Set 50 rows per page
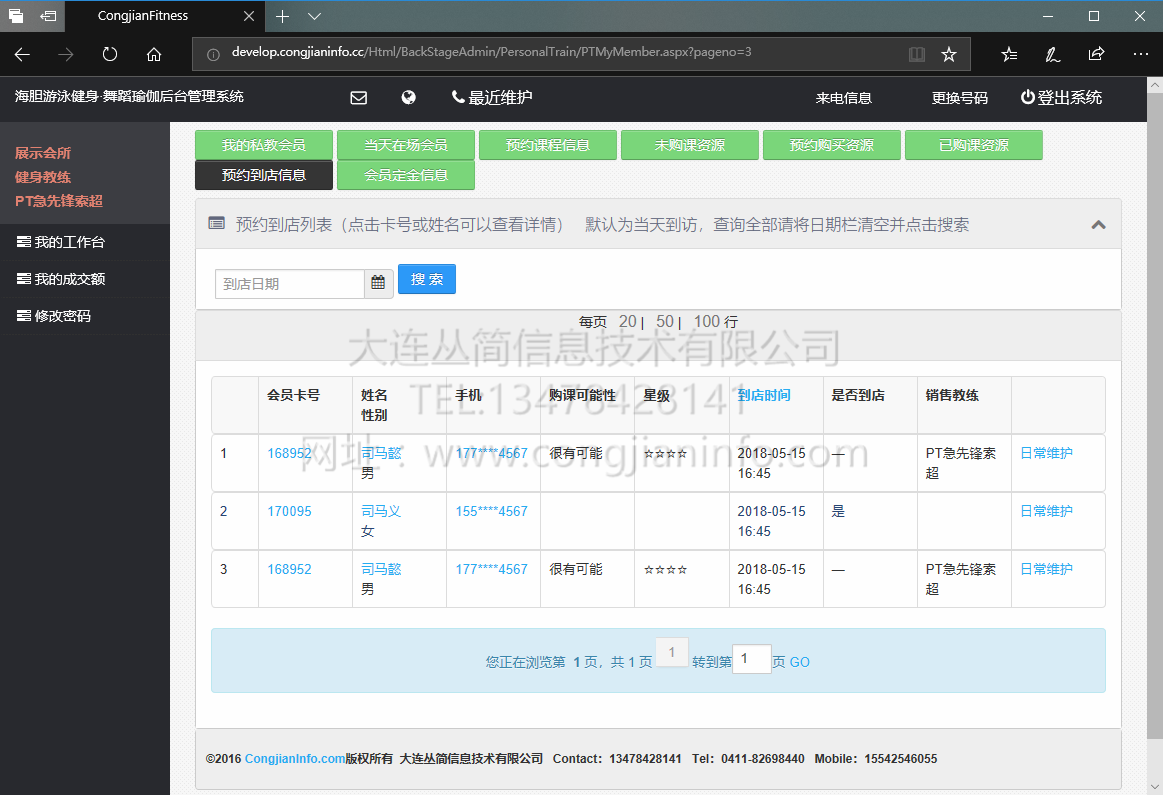 tap(665, 321)
